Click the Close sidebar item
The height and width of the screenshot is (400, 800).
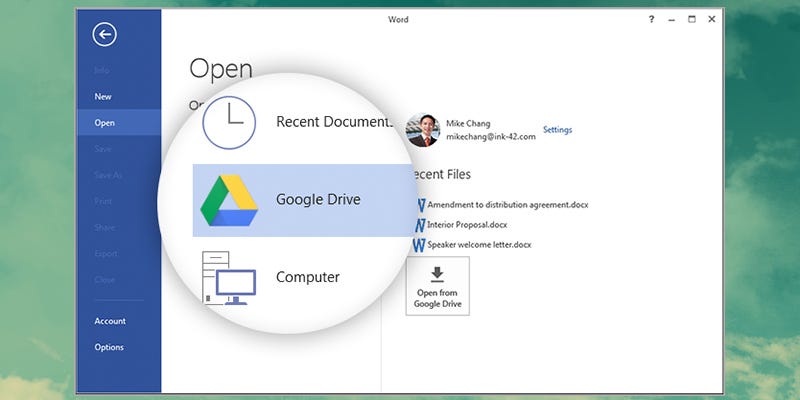click(x=105, y=280)
